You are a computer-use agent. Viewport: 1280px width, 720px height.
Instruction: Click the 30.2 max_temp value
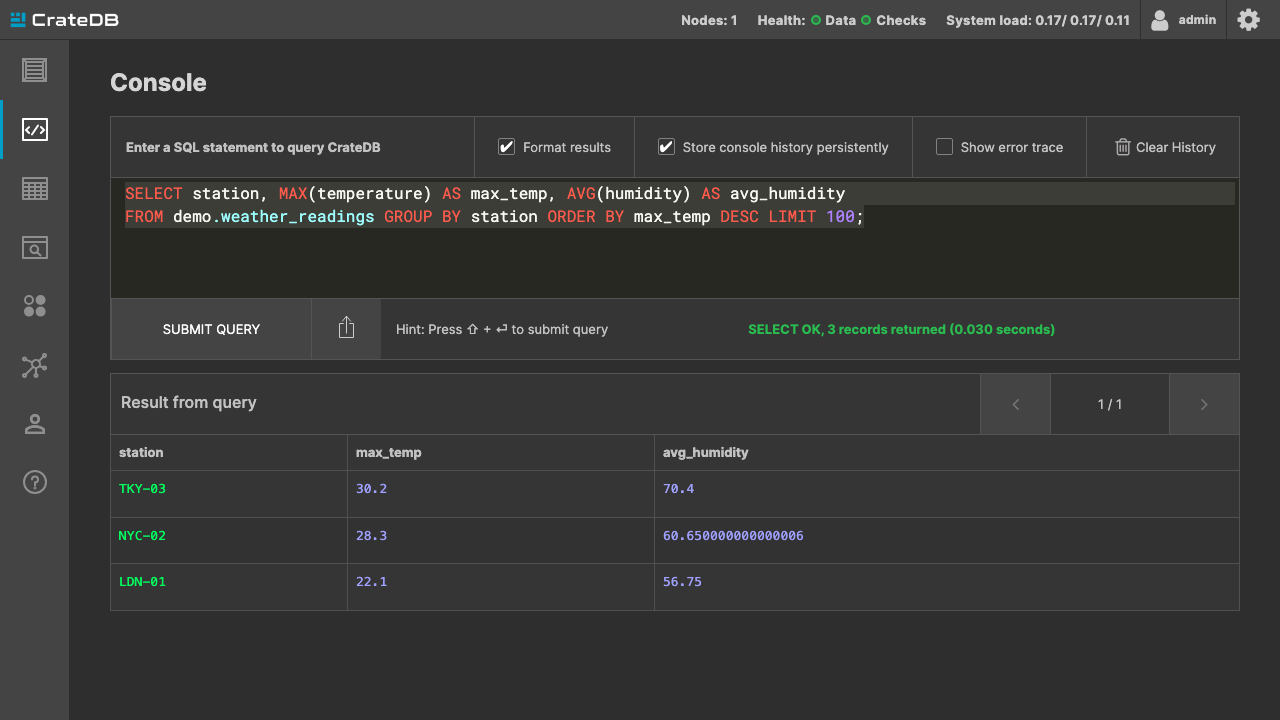point(371,489)
